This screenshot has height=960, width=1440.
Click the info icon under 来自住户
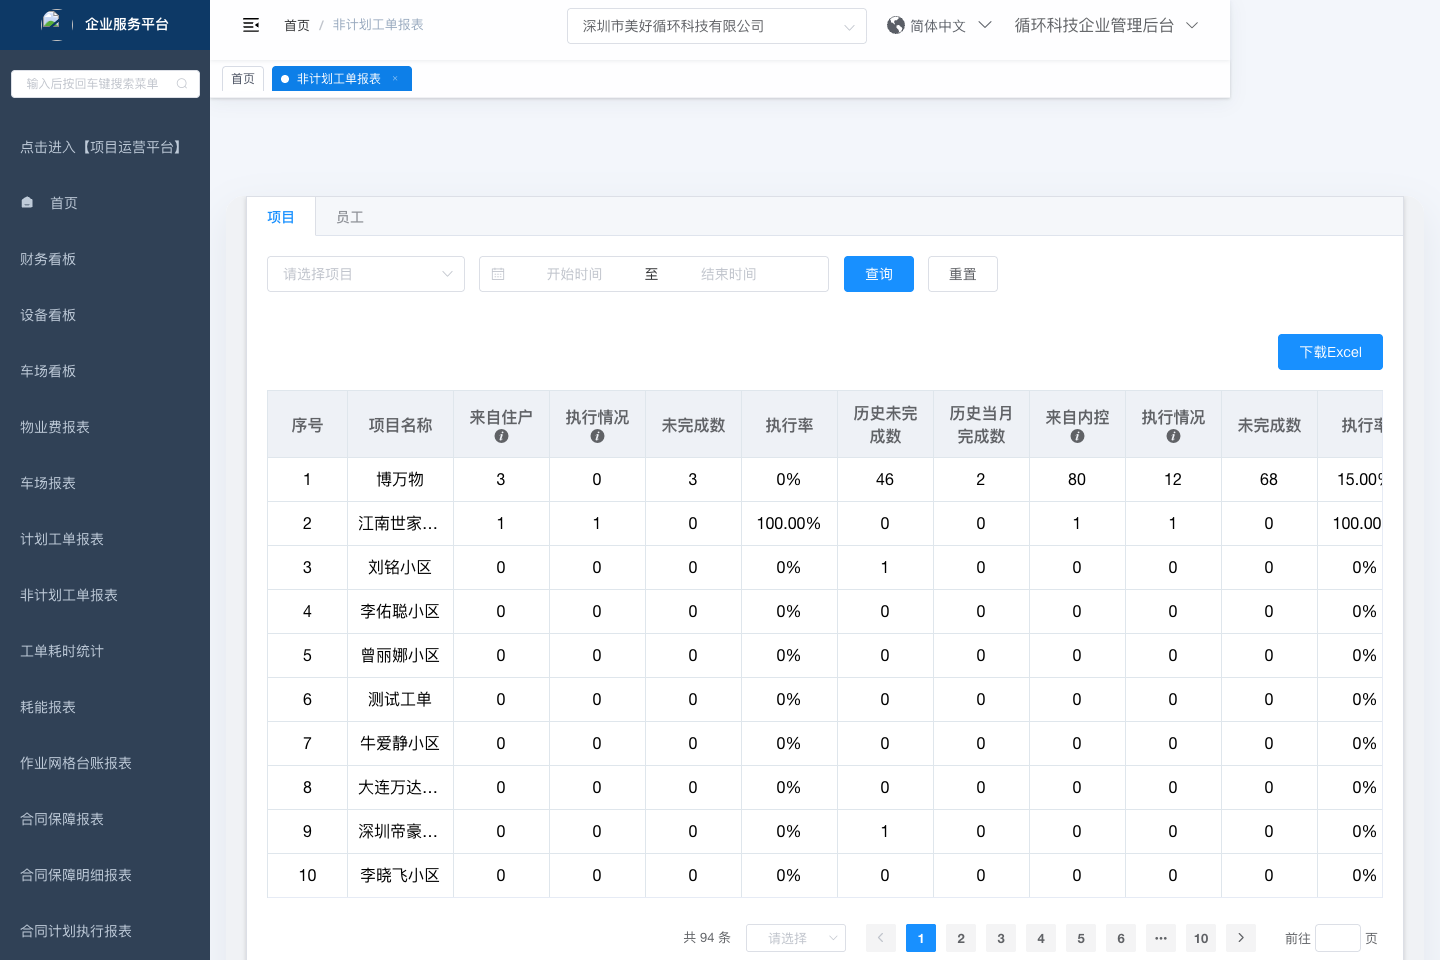click(x=501, y=436)
